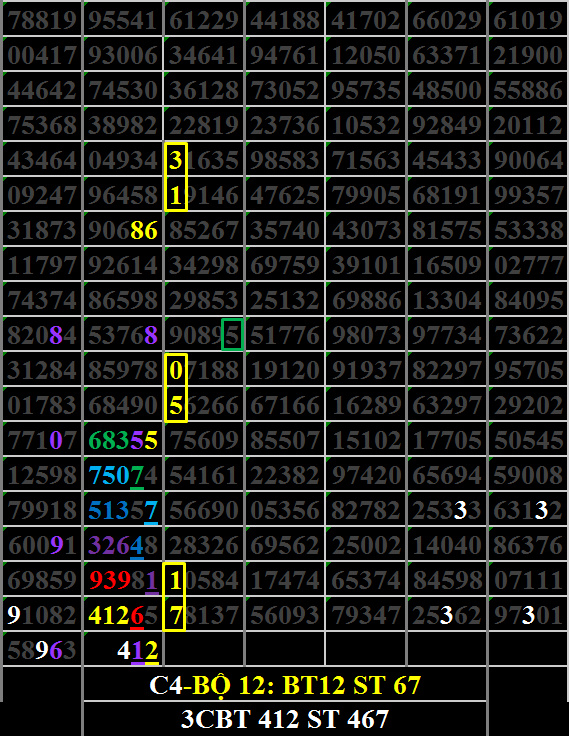The image size is (569, 736).
Task: Select cell with value 90064
Action: pyautogui.click(x=528, y=160)
